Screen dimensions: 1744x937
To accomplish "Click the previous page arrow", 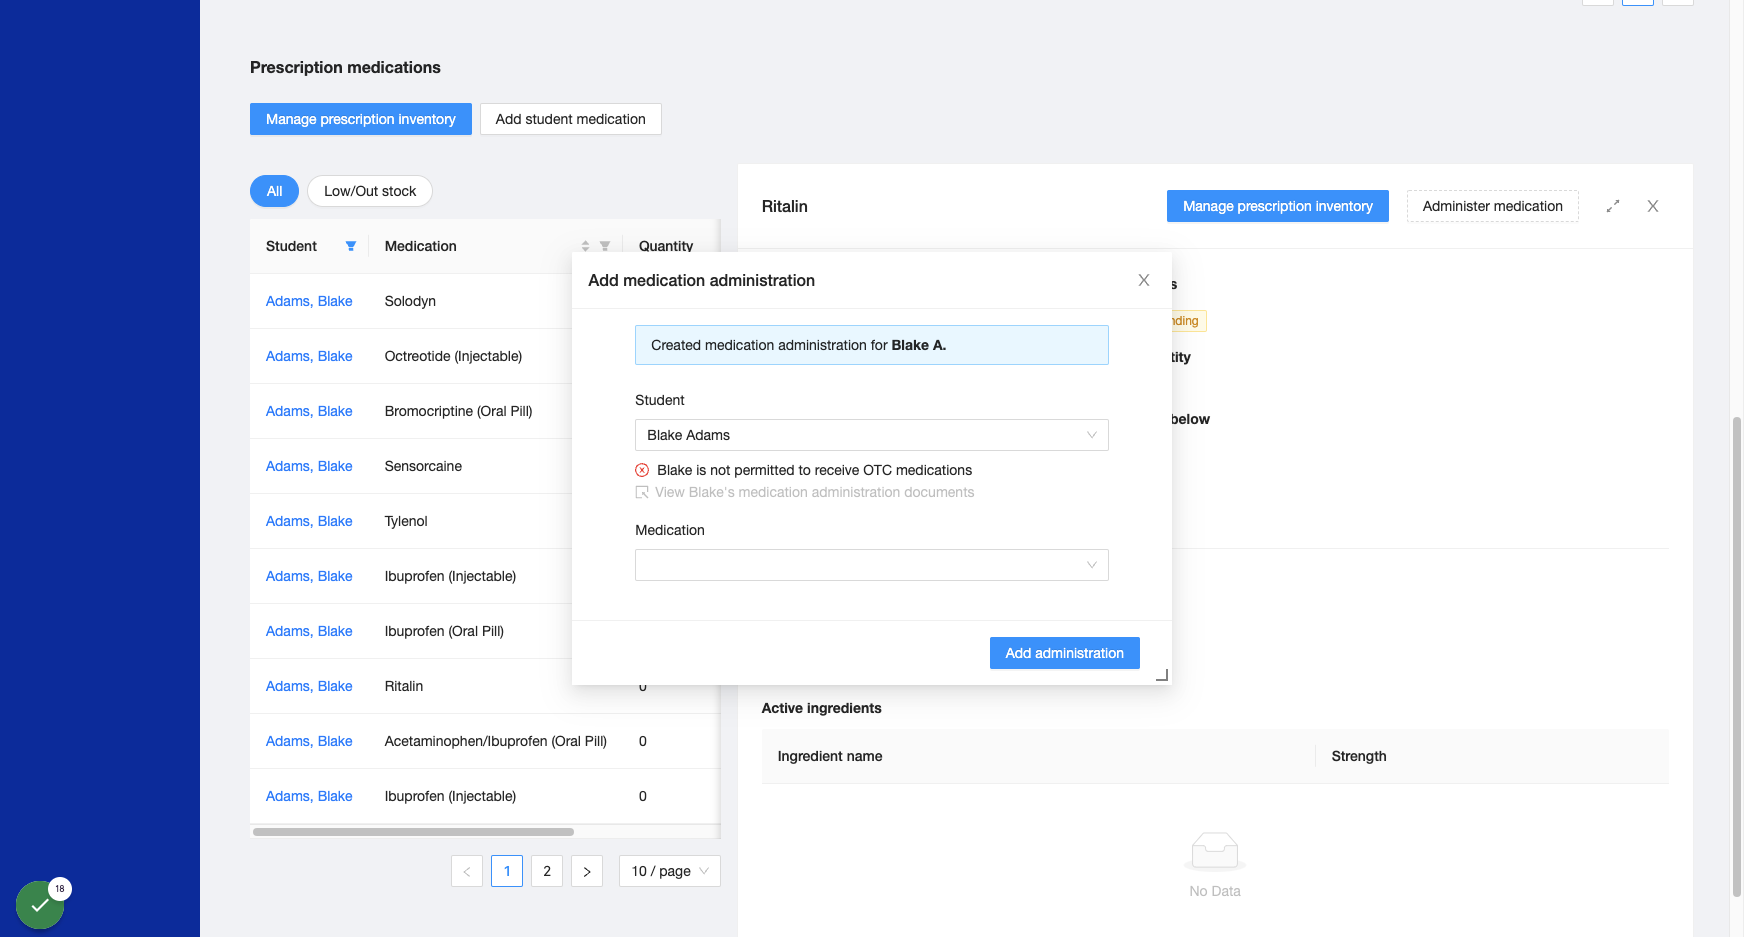I will point(467,871).
